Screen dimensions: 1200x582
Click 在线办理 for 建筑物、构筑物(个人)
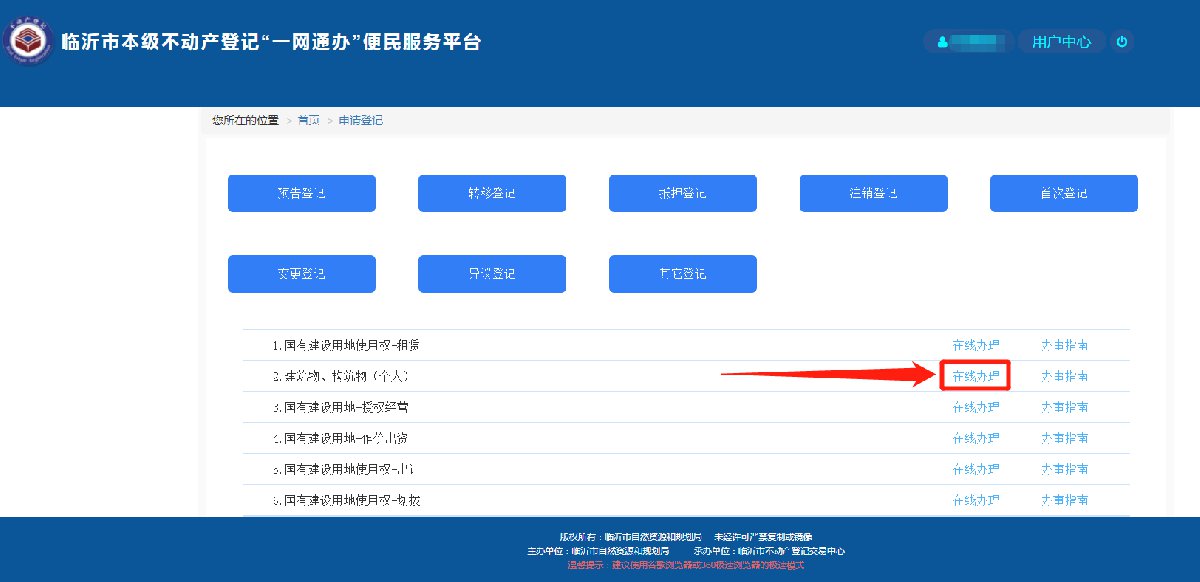click(x=975, y=376)
